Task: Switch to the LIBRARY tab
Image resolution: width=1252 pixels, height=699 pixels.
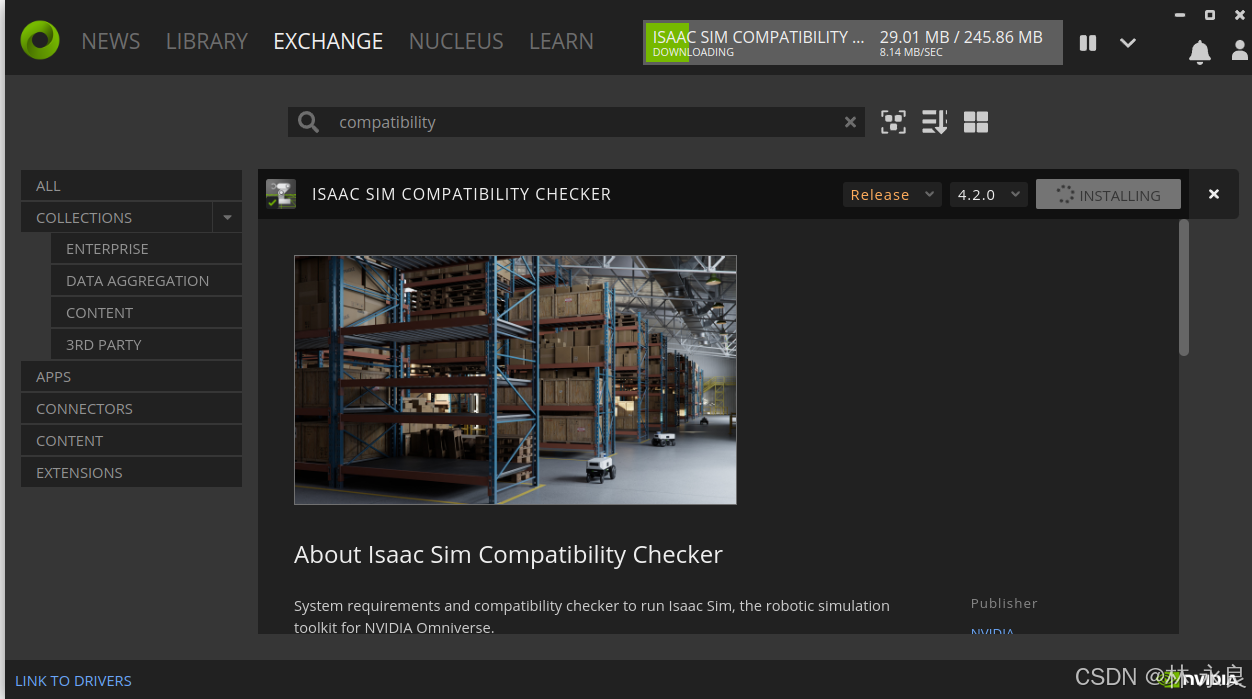Action: coord(207,41)
